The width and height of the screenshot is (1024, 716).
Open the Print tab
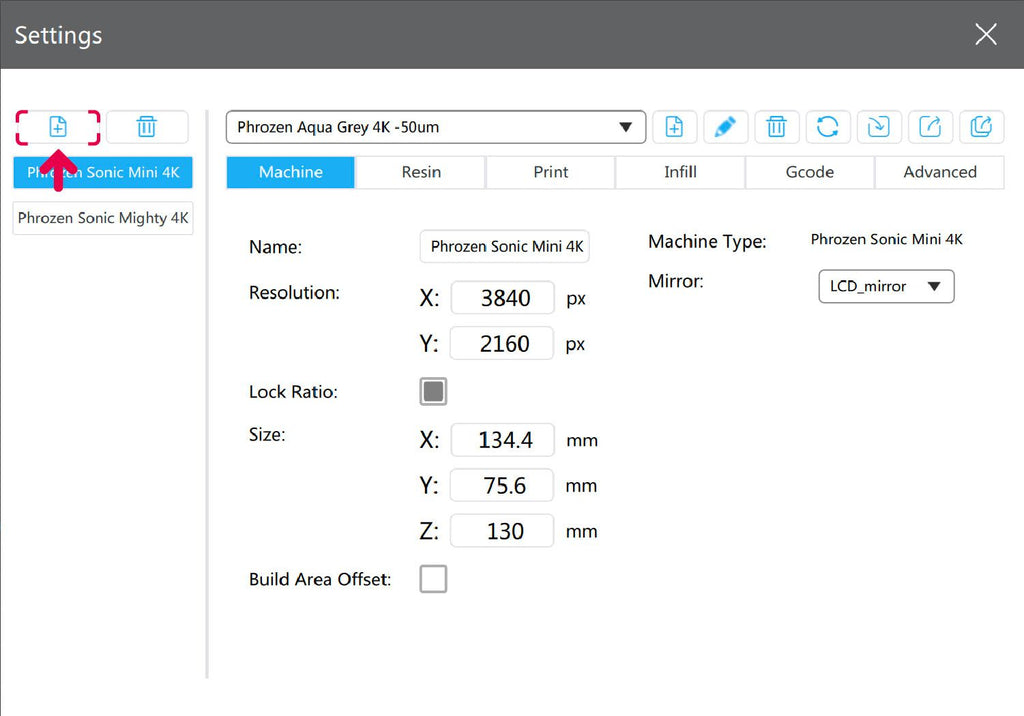[551, 172]
